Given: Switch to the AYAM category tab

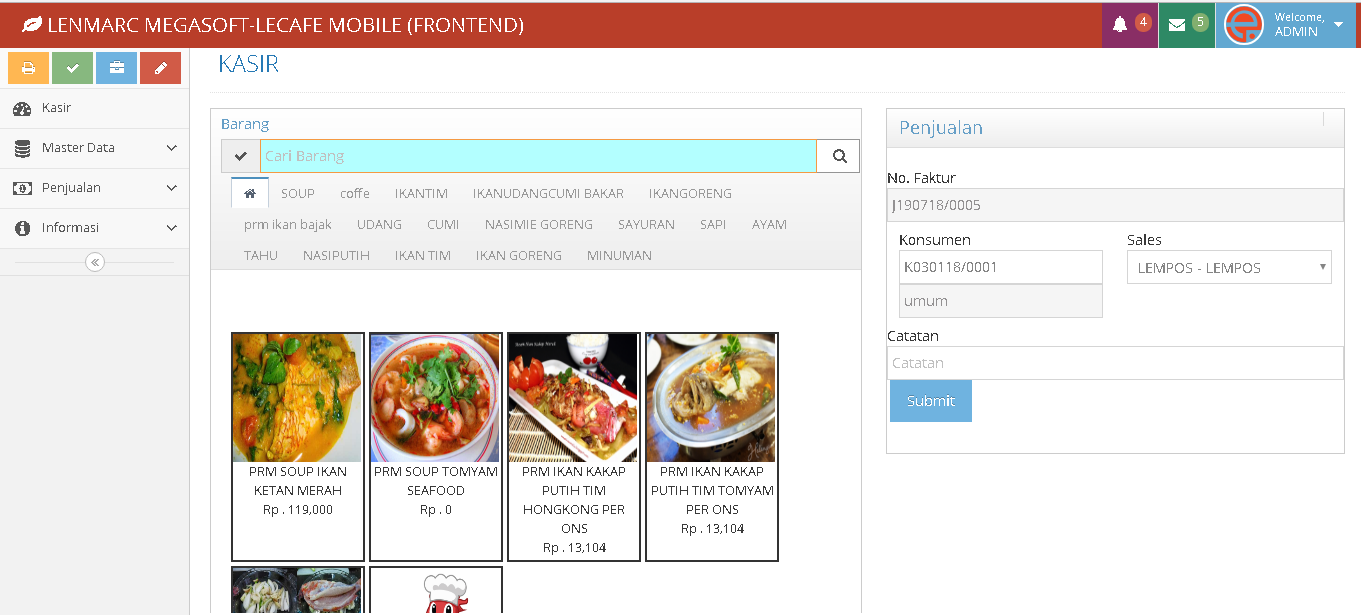Looking at the screenshot, I should click(x=769, y=224).
